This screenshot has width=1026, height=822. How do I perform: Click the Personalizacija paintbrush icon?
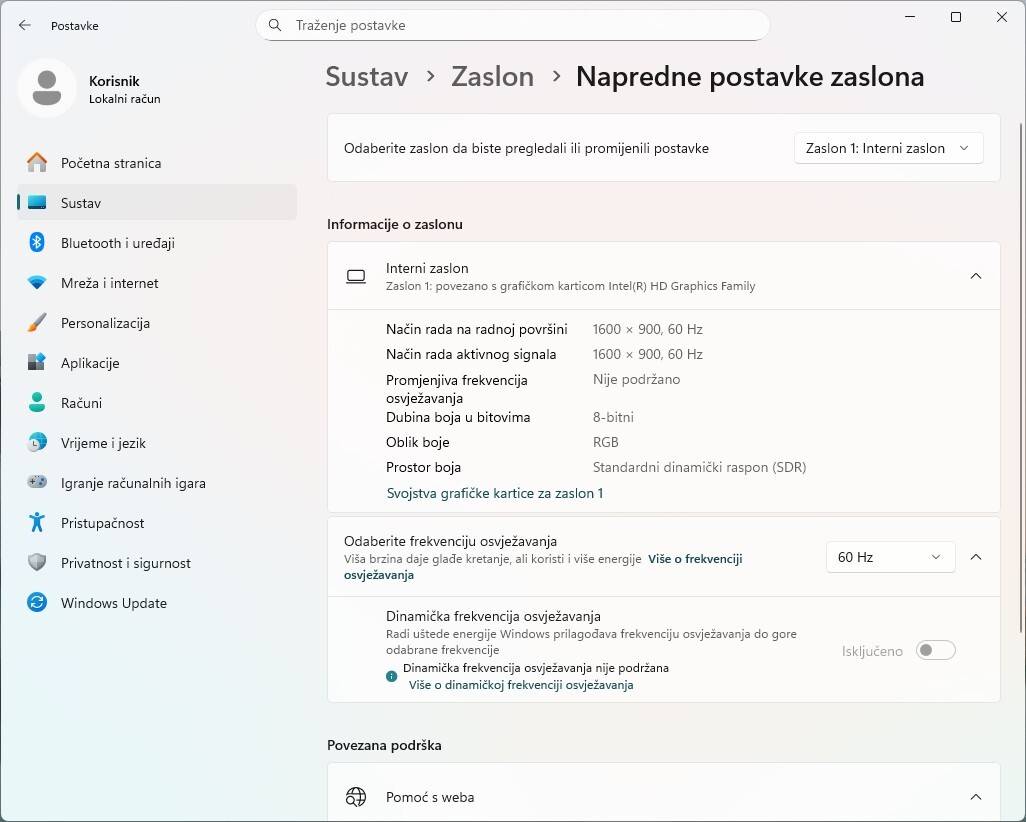pos(37,323)
